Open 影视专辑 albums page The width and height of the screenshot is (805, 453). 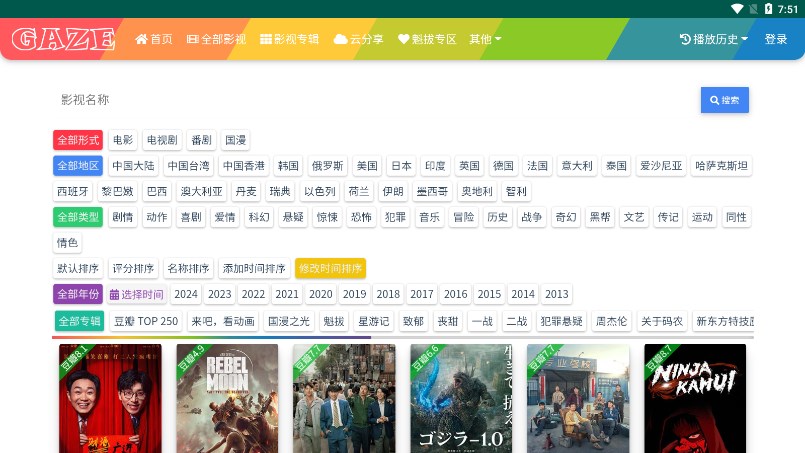click(x=290, y=39)
